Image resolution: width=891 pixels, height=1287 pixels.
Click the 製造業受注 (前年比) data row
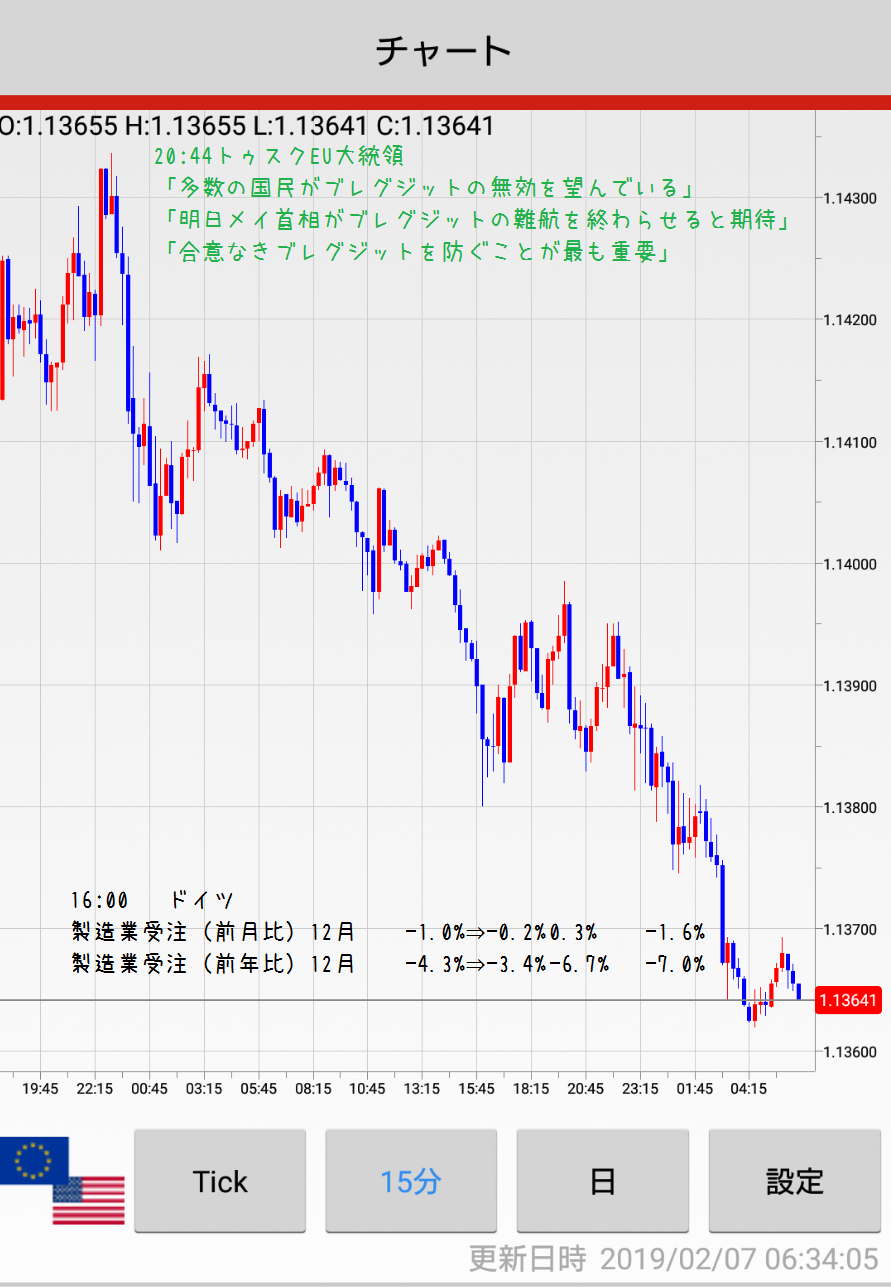tap(388, 965)
